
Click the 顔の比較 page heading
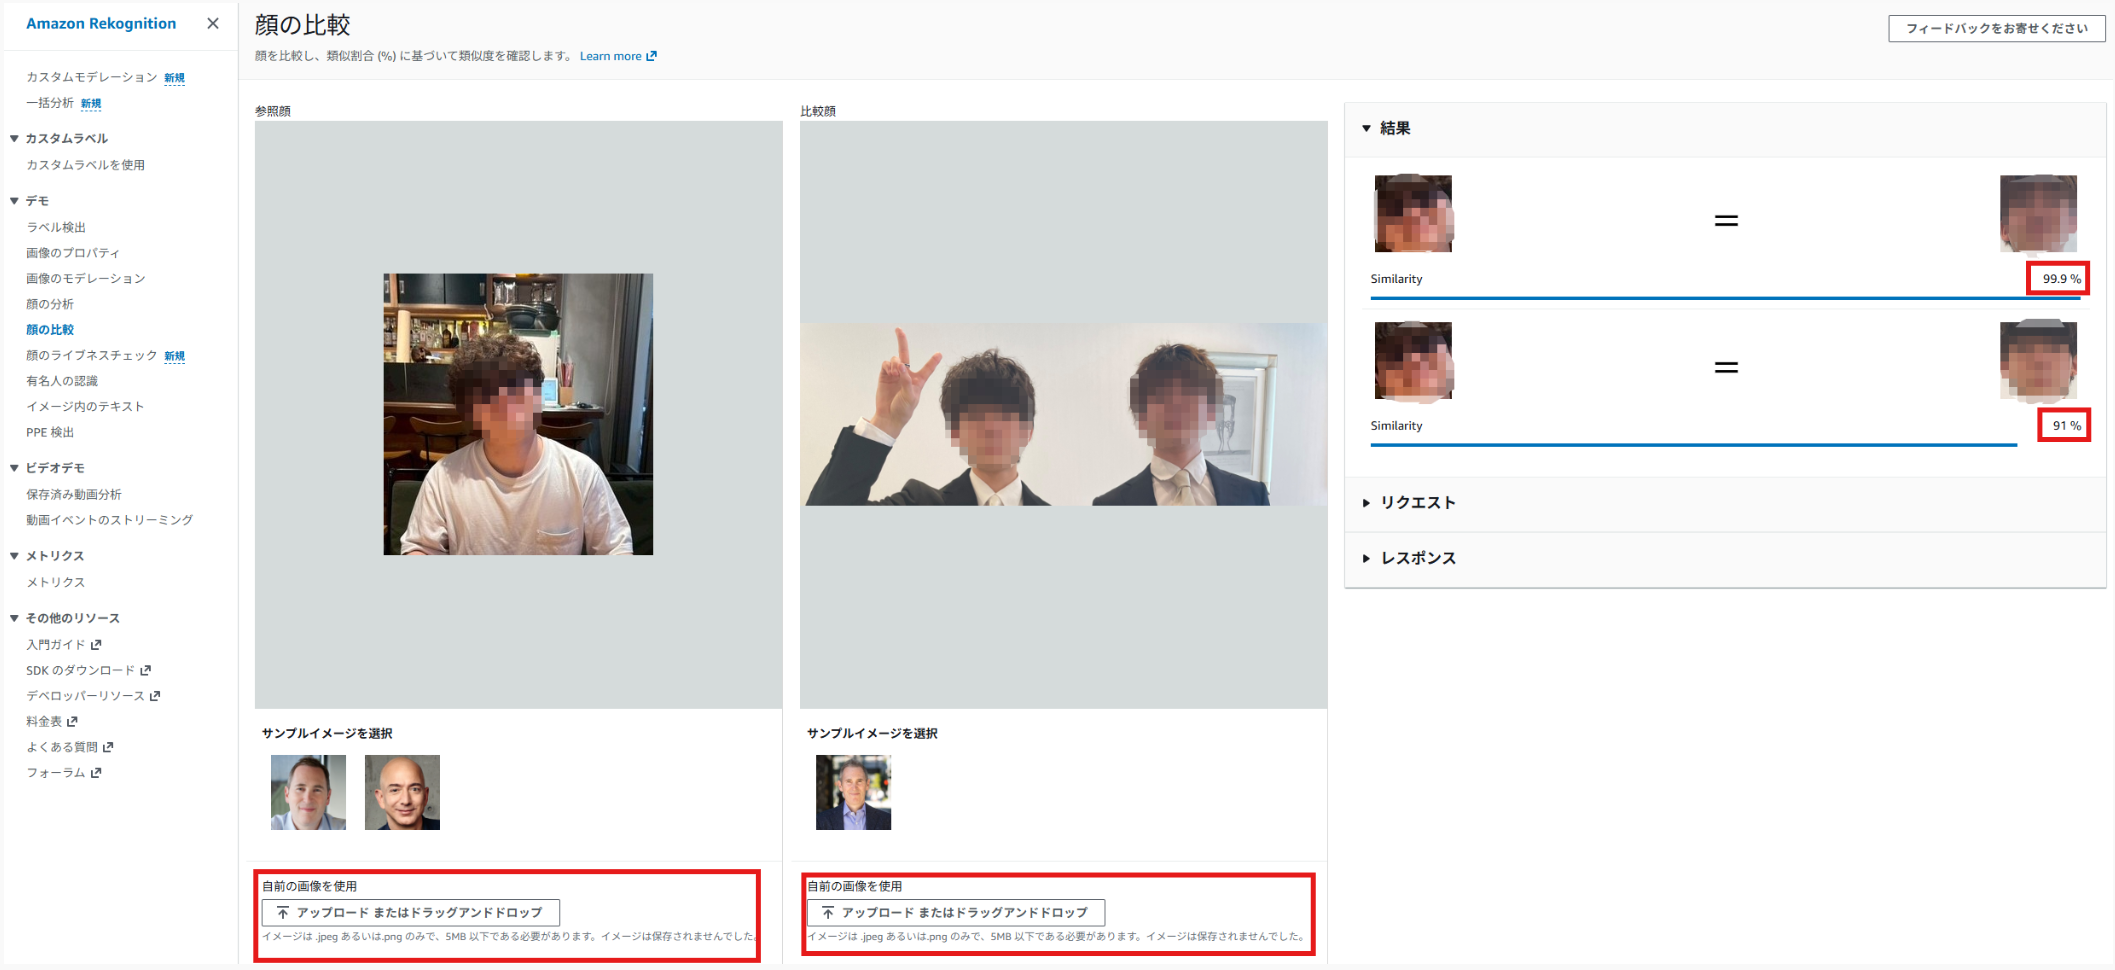[302, 25]
